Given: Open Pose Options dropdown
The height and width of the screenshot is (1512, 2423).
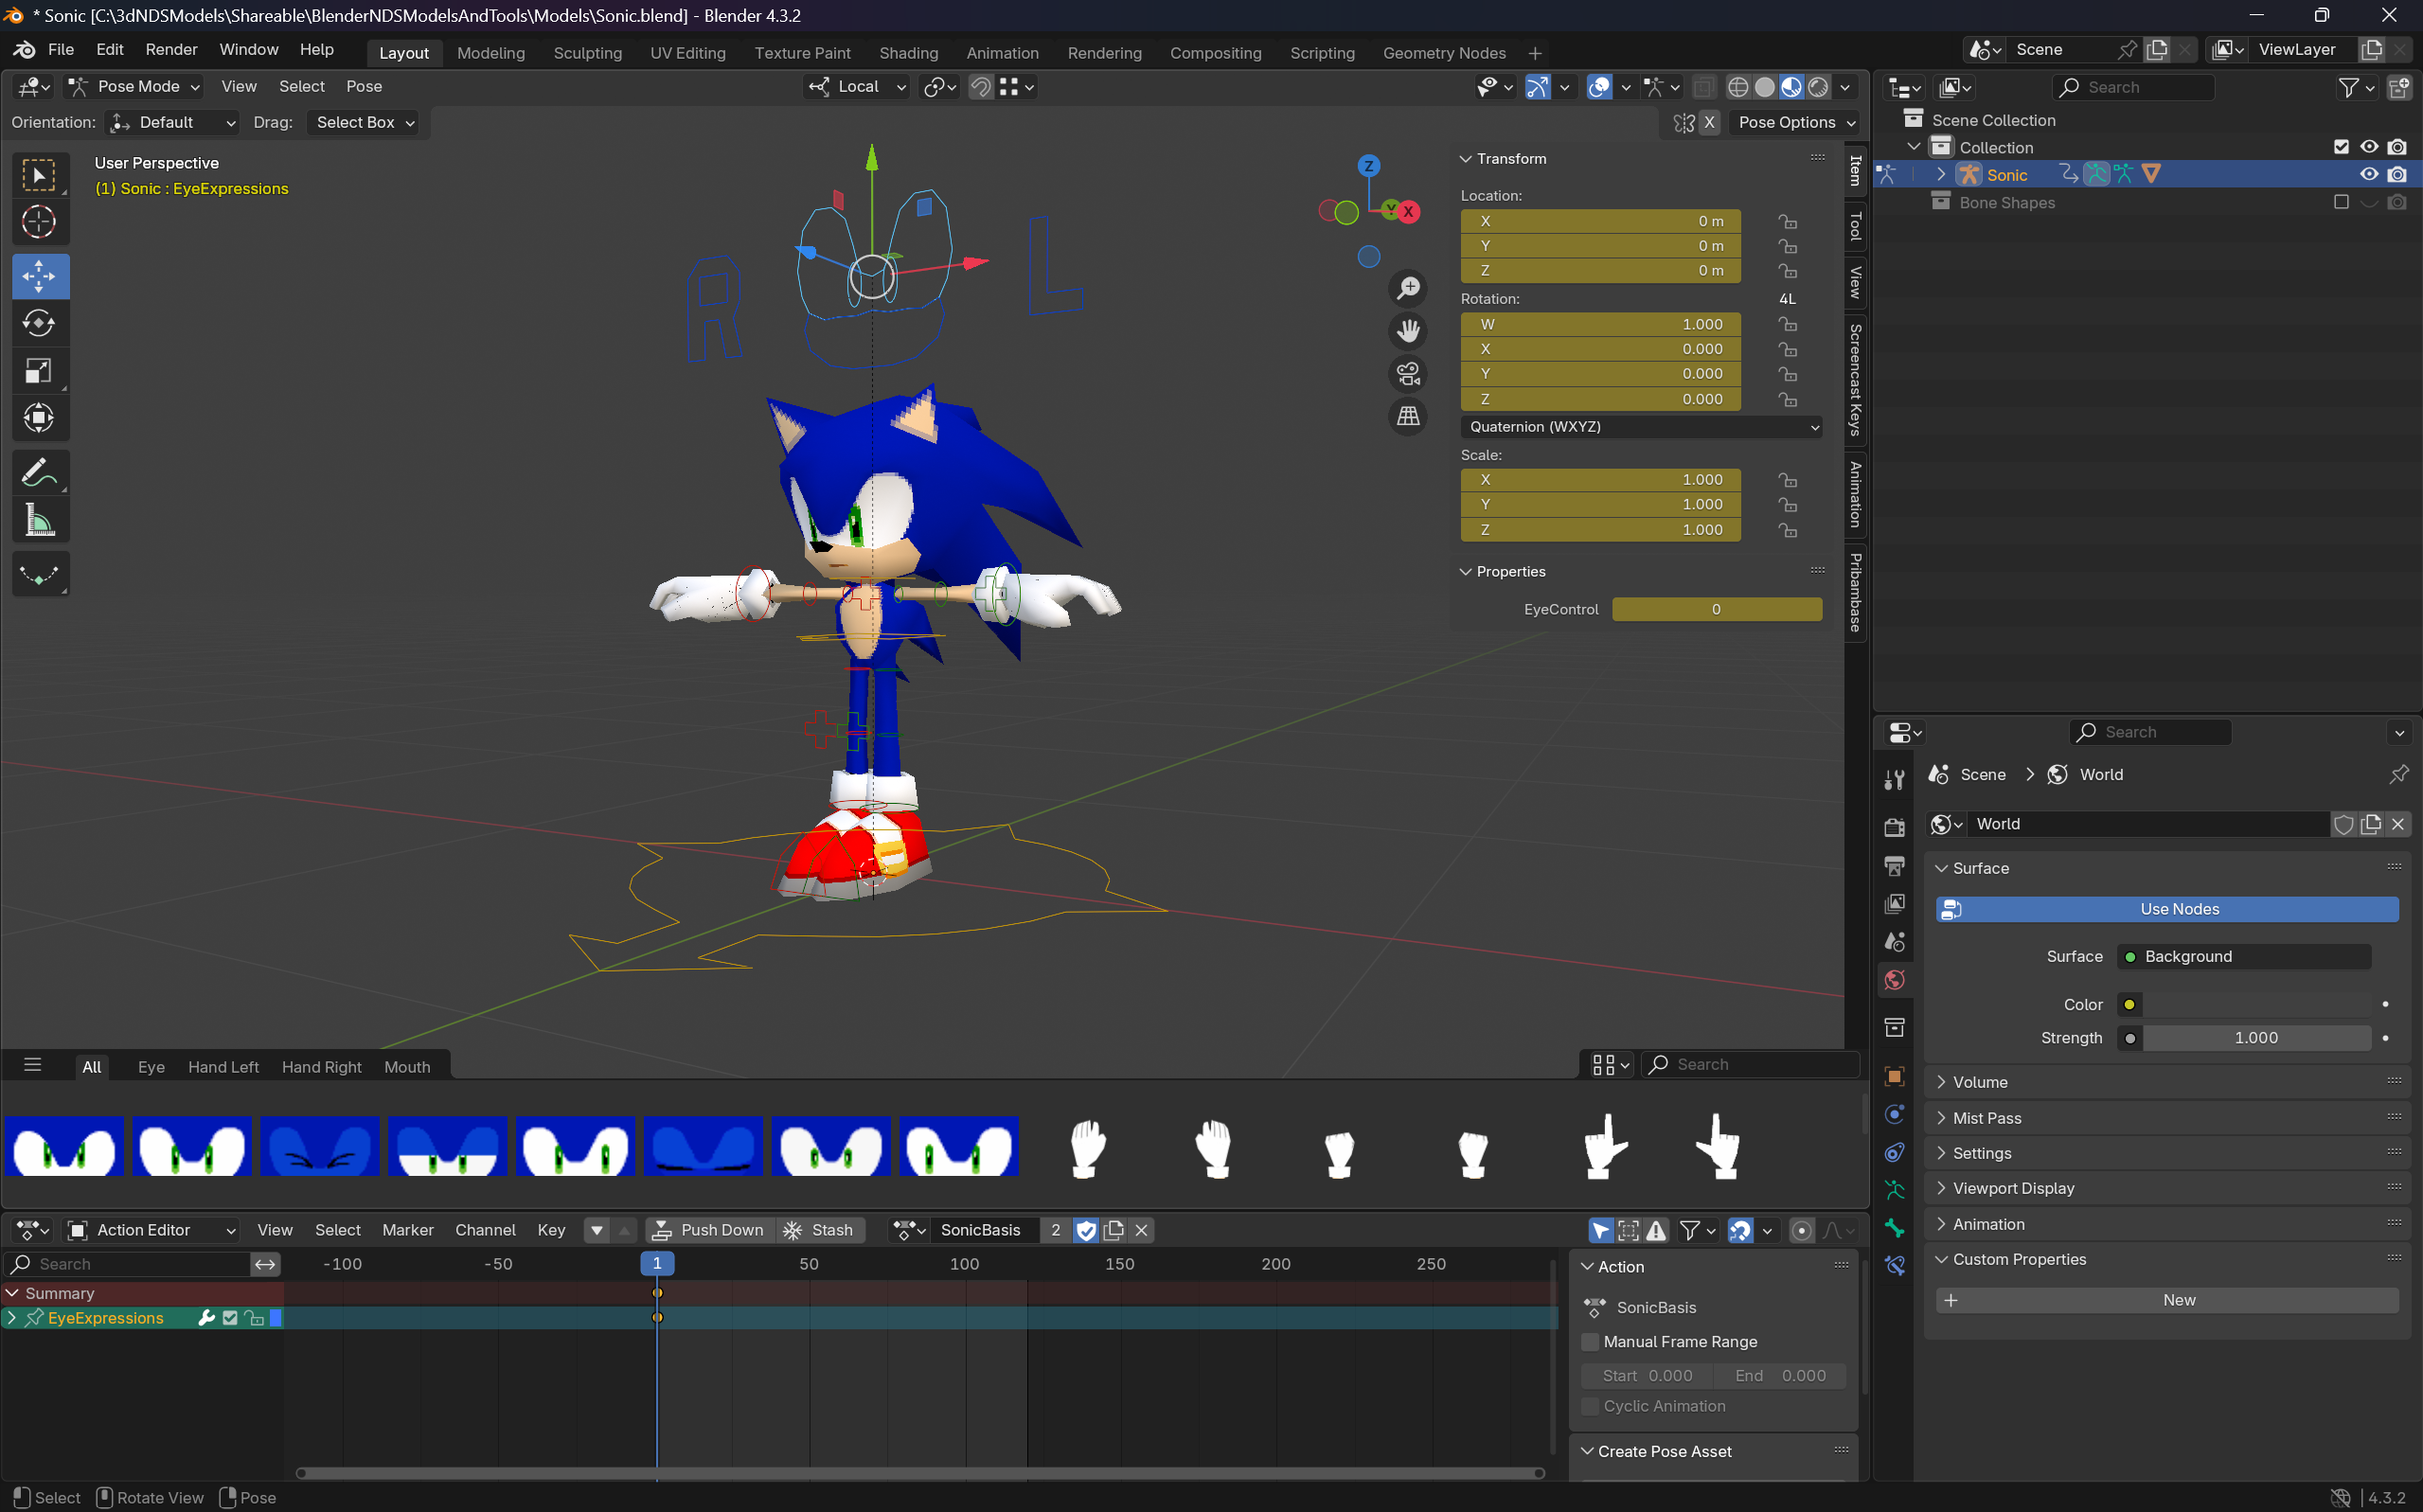Looking at the screenshot, I should click(x=1795, y=122).
